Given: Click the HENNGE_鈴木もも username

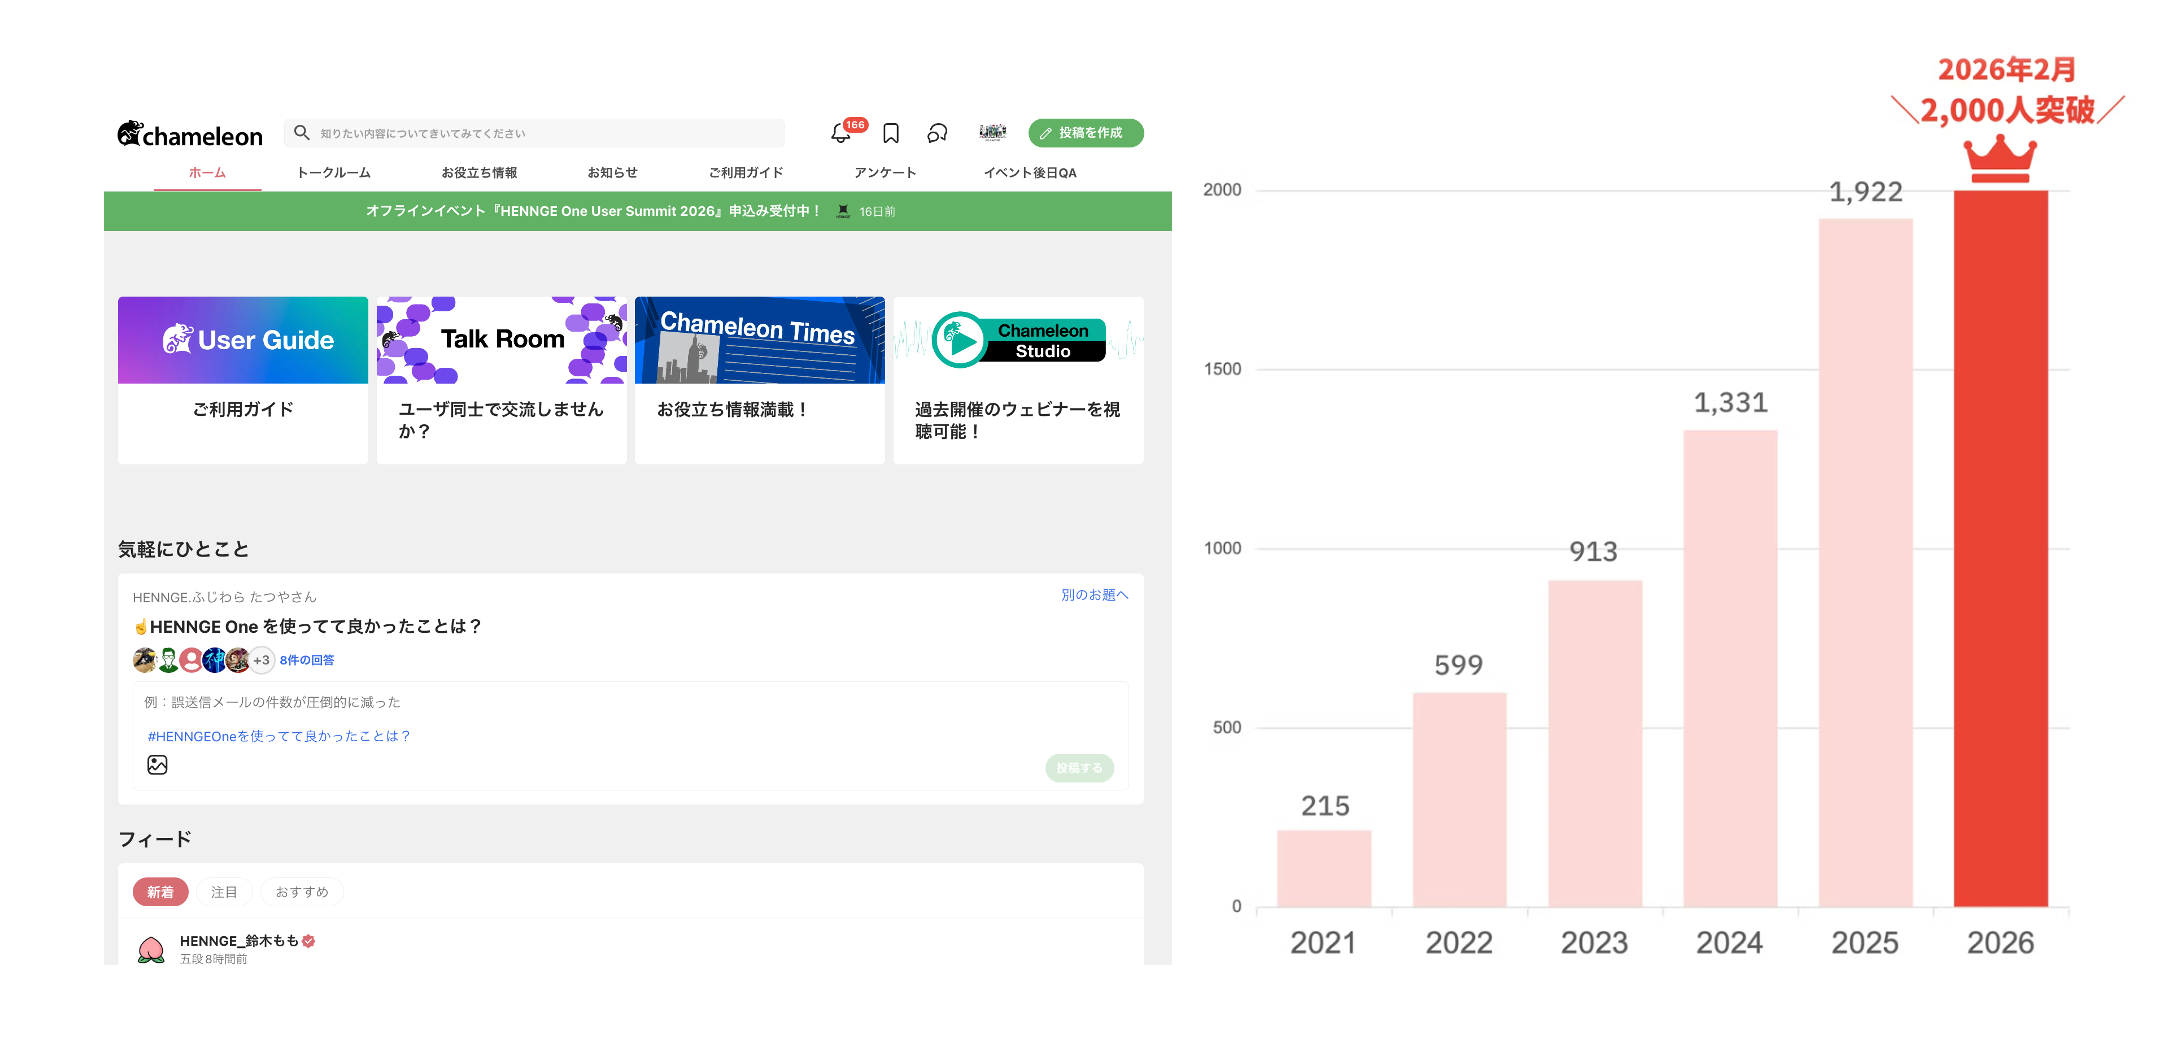Looking at the screenshot, I should (239, 941).
